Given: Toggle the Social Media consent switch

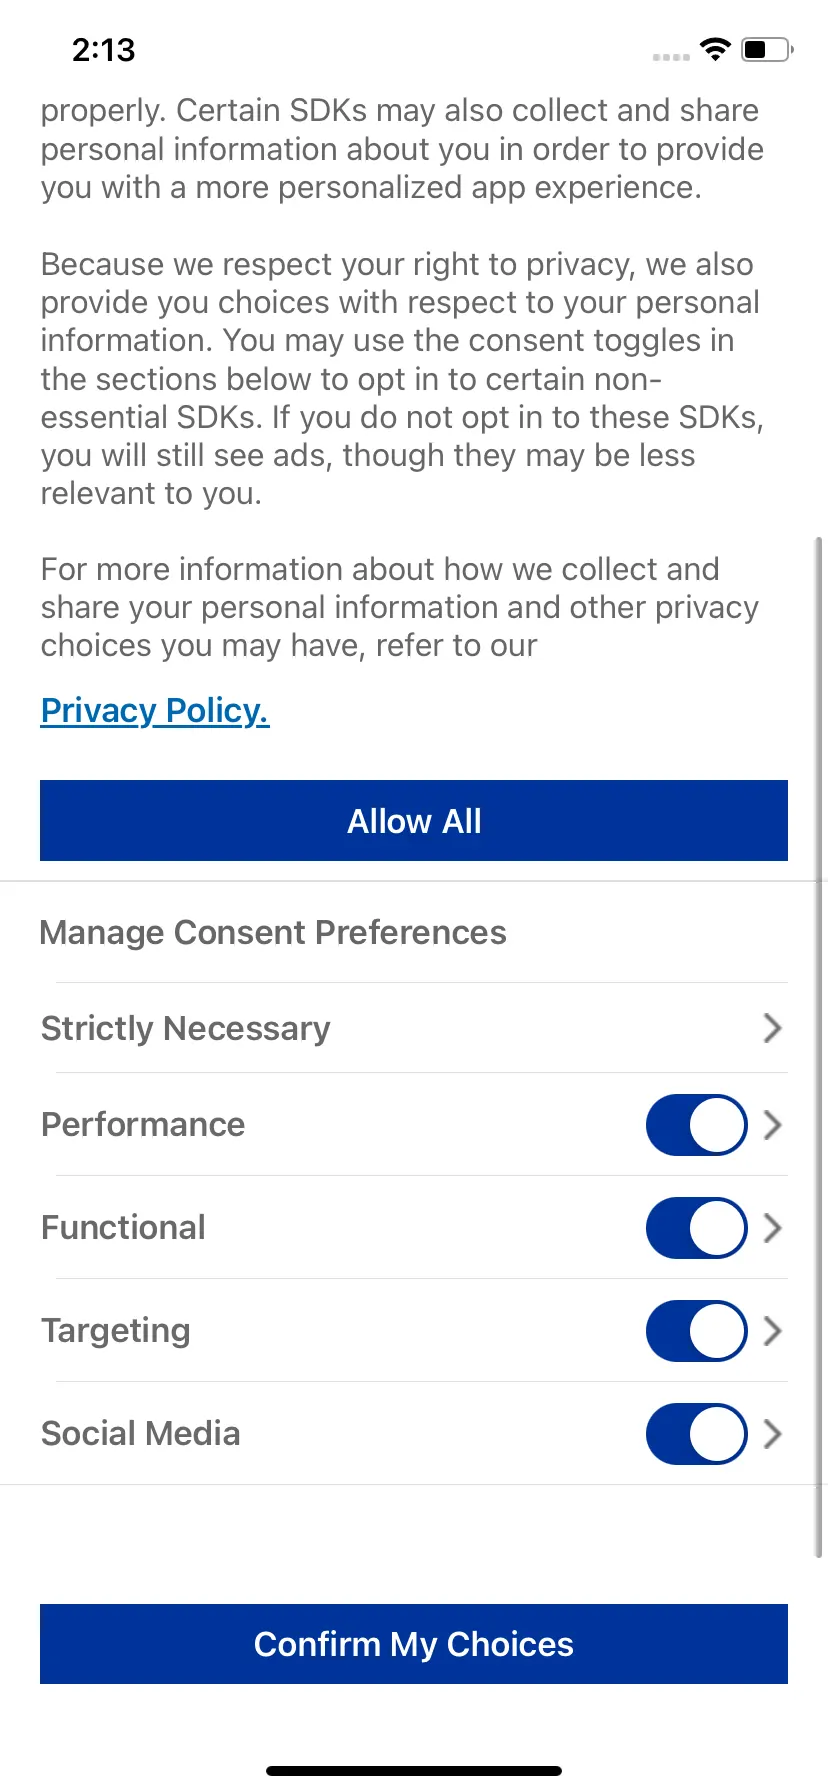Looking at the screenshot, I should click(696, 1434).
